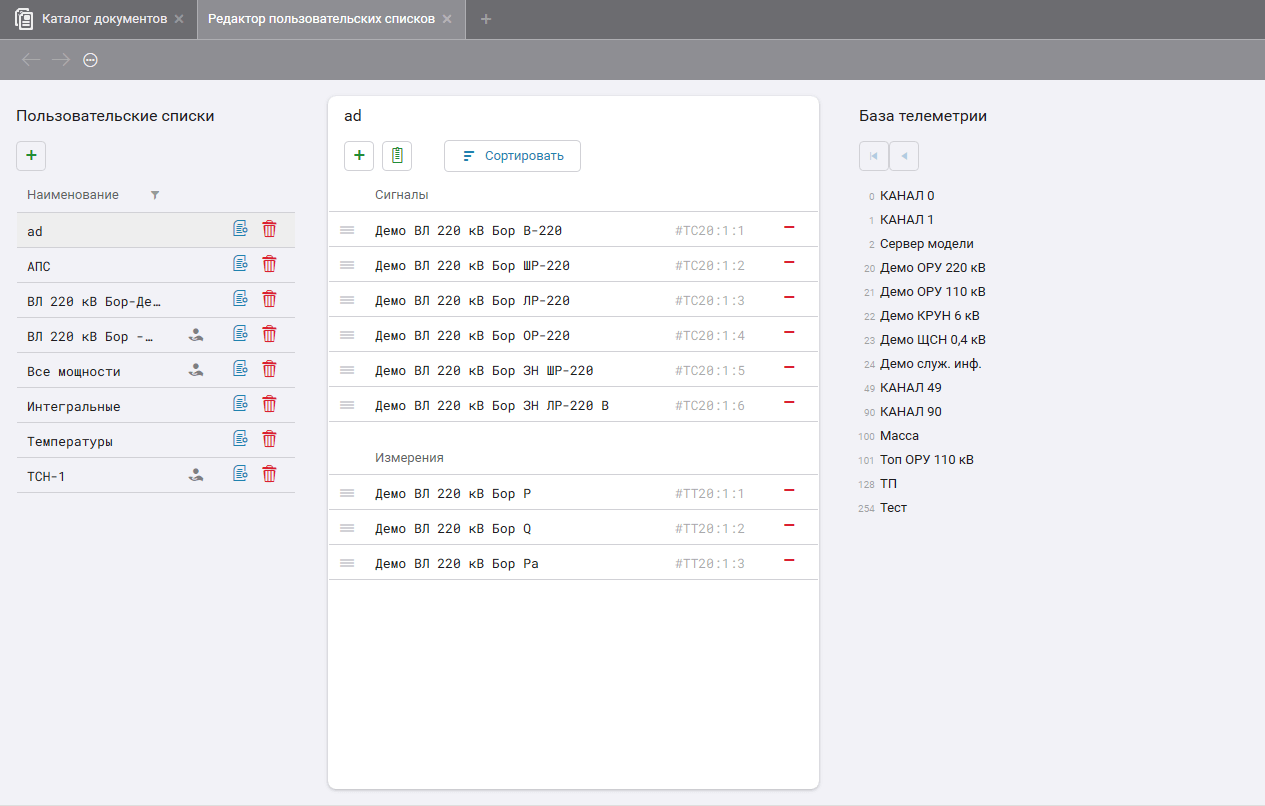Jump to the first telemetry level with the skip-back button
This screenshot has width=1265, height=806.
coord(873,156)
